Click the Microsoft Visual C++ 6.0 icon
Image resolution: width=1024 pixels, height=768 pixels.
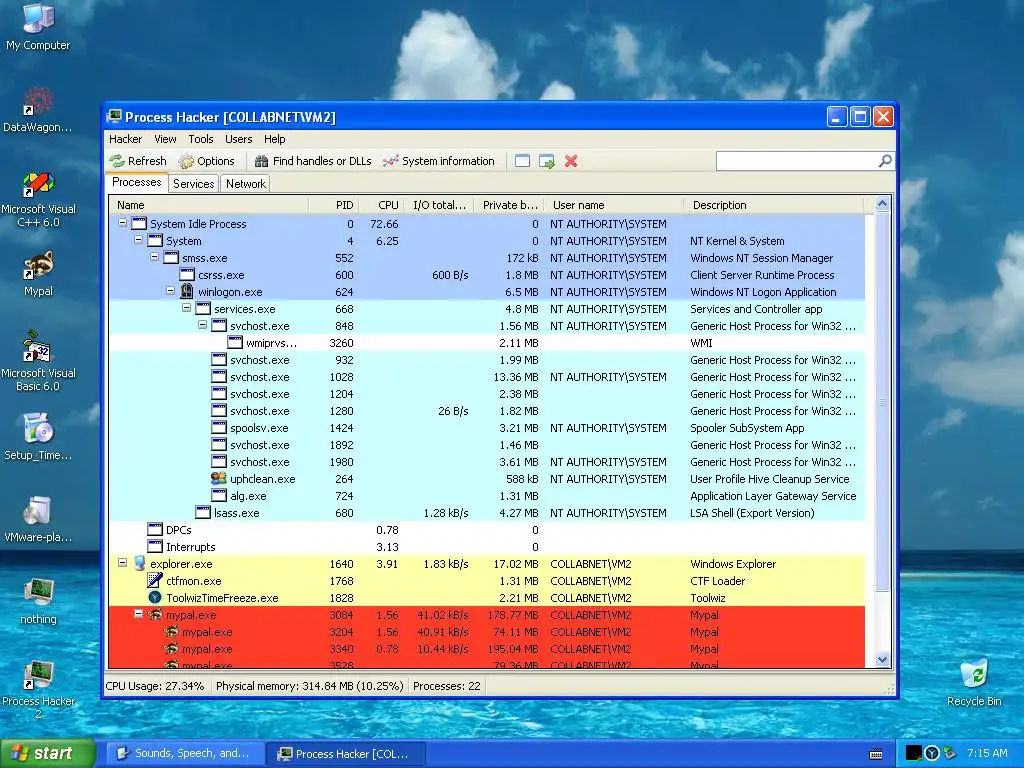tap(38, 199)
